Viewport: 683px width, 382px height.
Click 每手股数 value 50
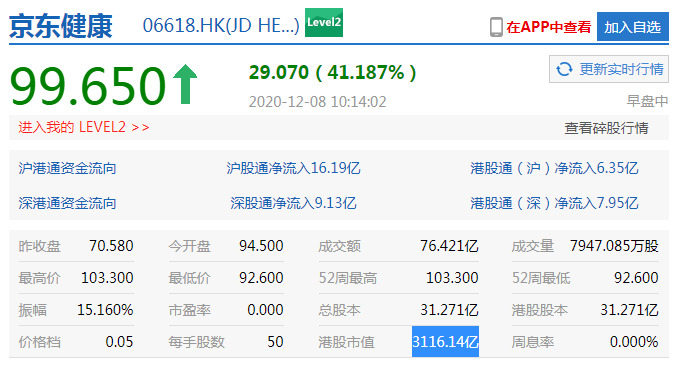[x=275, y=341]
